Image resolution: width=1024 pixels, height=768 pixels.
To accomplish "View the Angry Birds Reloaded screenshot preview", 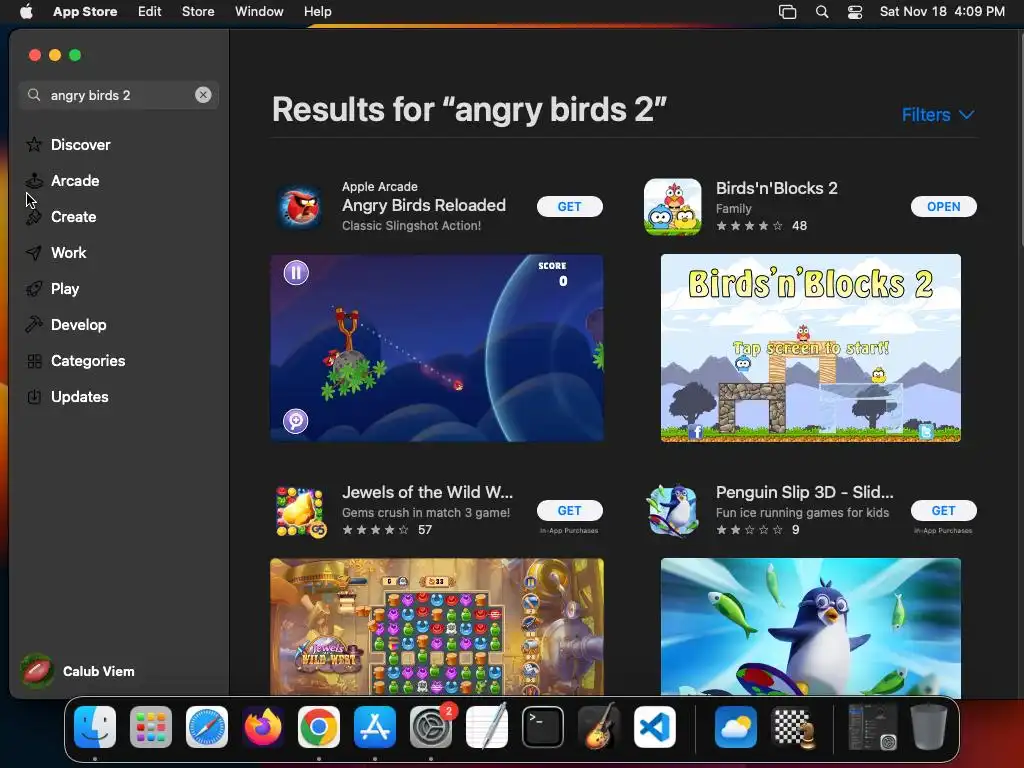I will [437, 348].
